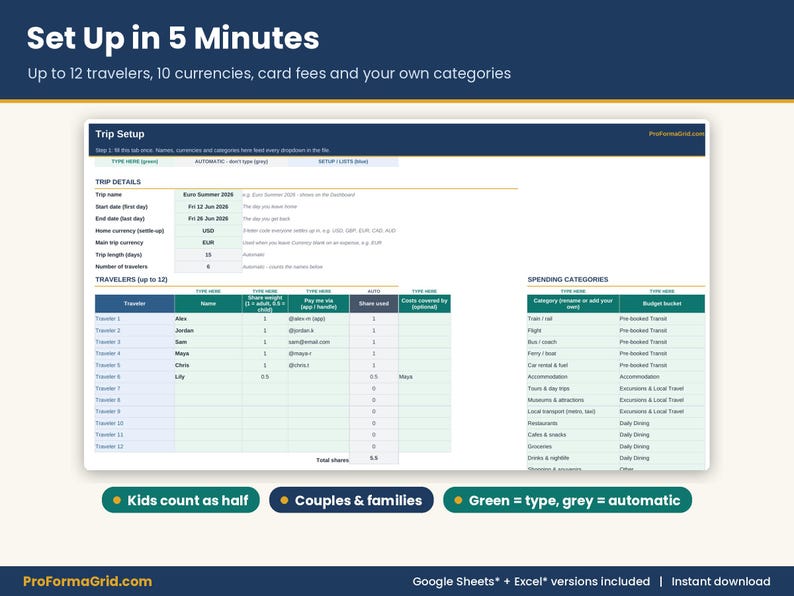Click the Number of travelers value "6"
Image resolution: width=794 pixels, height=596 pixels.
[208, 266]
